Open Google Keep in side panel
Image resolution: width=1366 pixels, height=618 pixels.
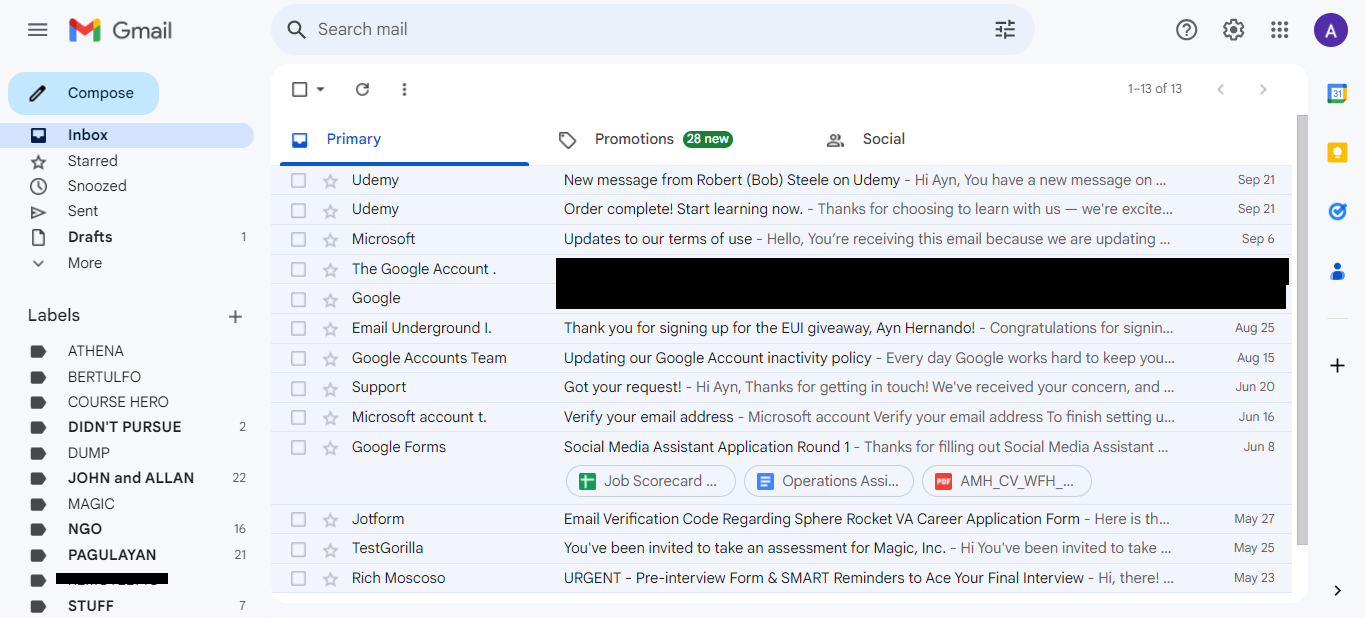[x=1337, y=152]
